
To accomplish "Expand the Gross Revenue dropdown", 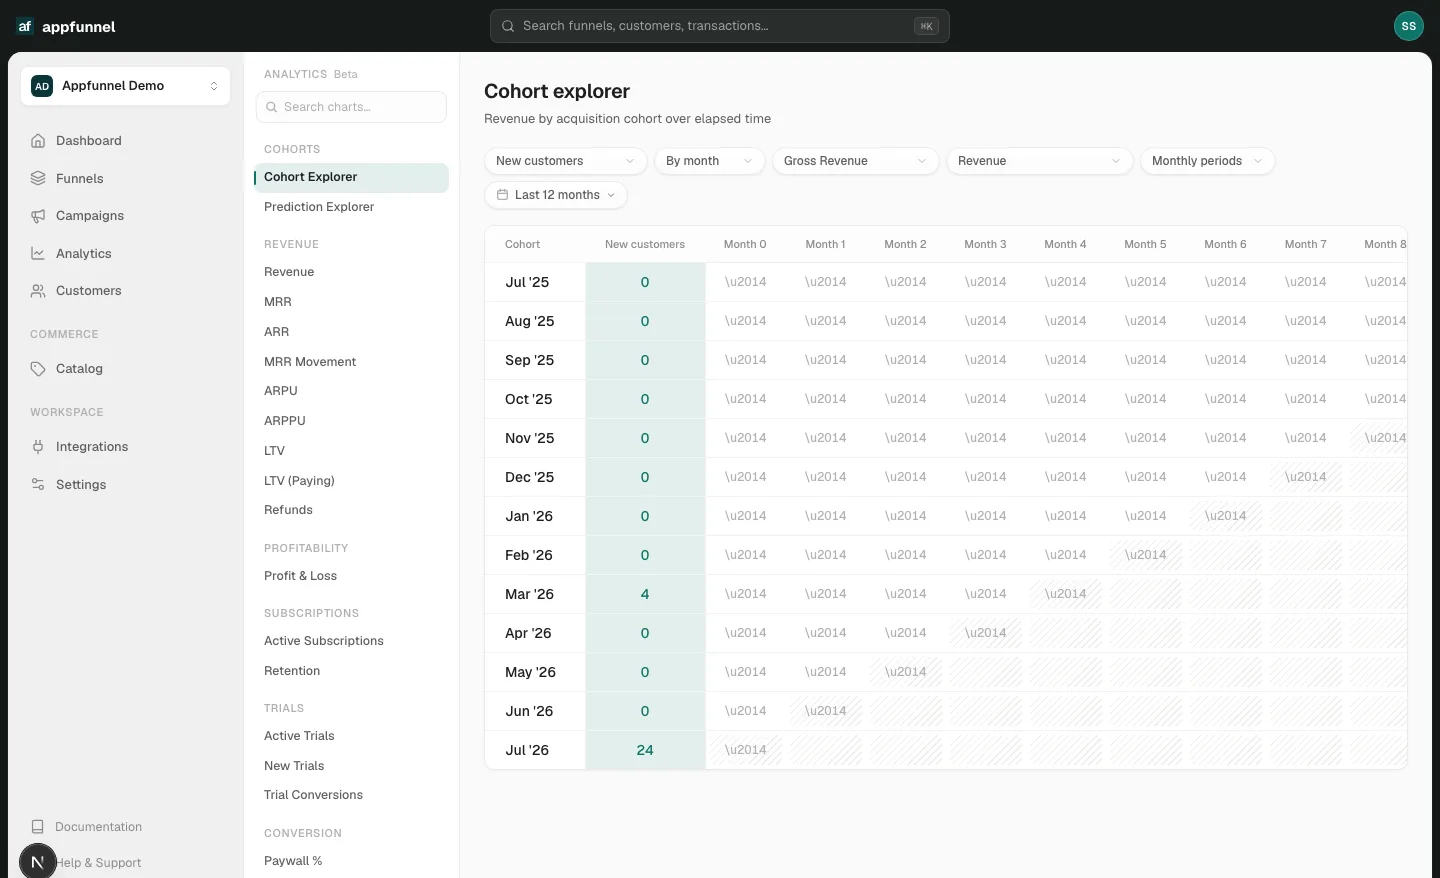I will click(x=855, y=161).
